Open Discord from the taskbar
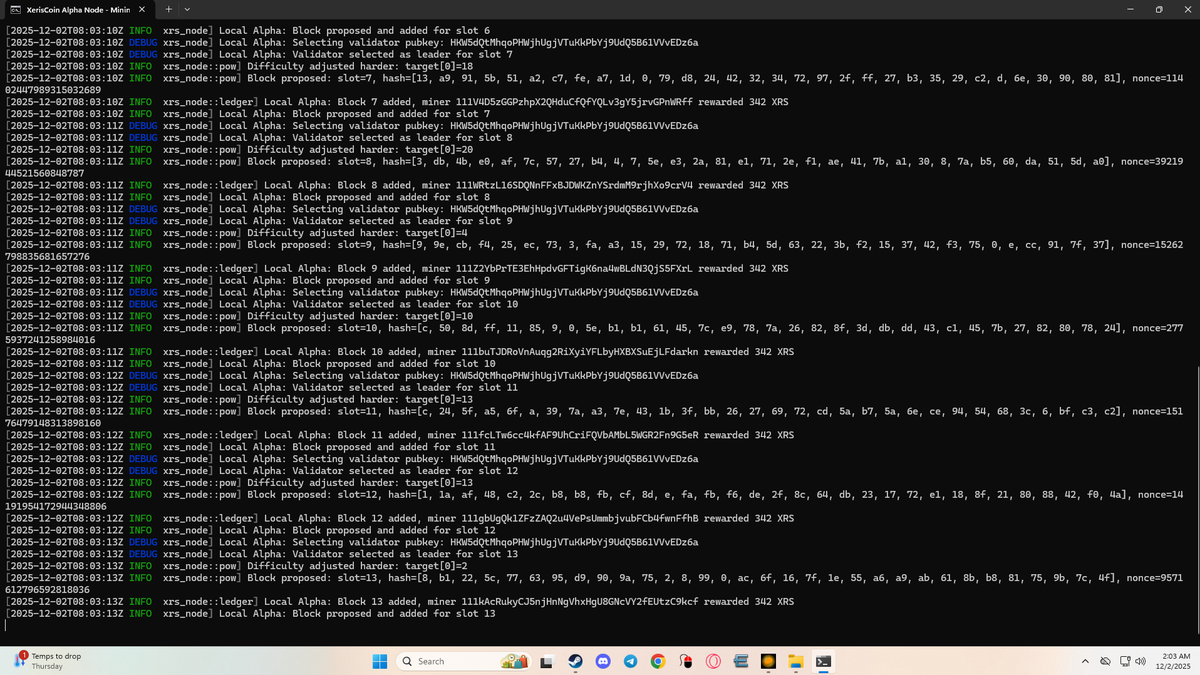This screenshot has width=1200, height=675. point(603,661)
